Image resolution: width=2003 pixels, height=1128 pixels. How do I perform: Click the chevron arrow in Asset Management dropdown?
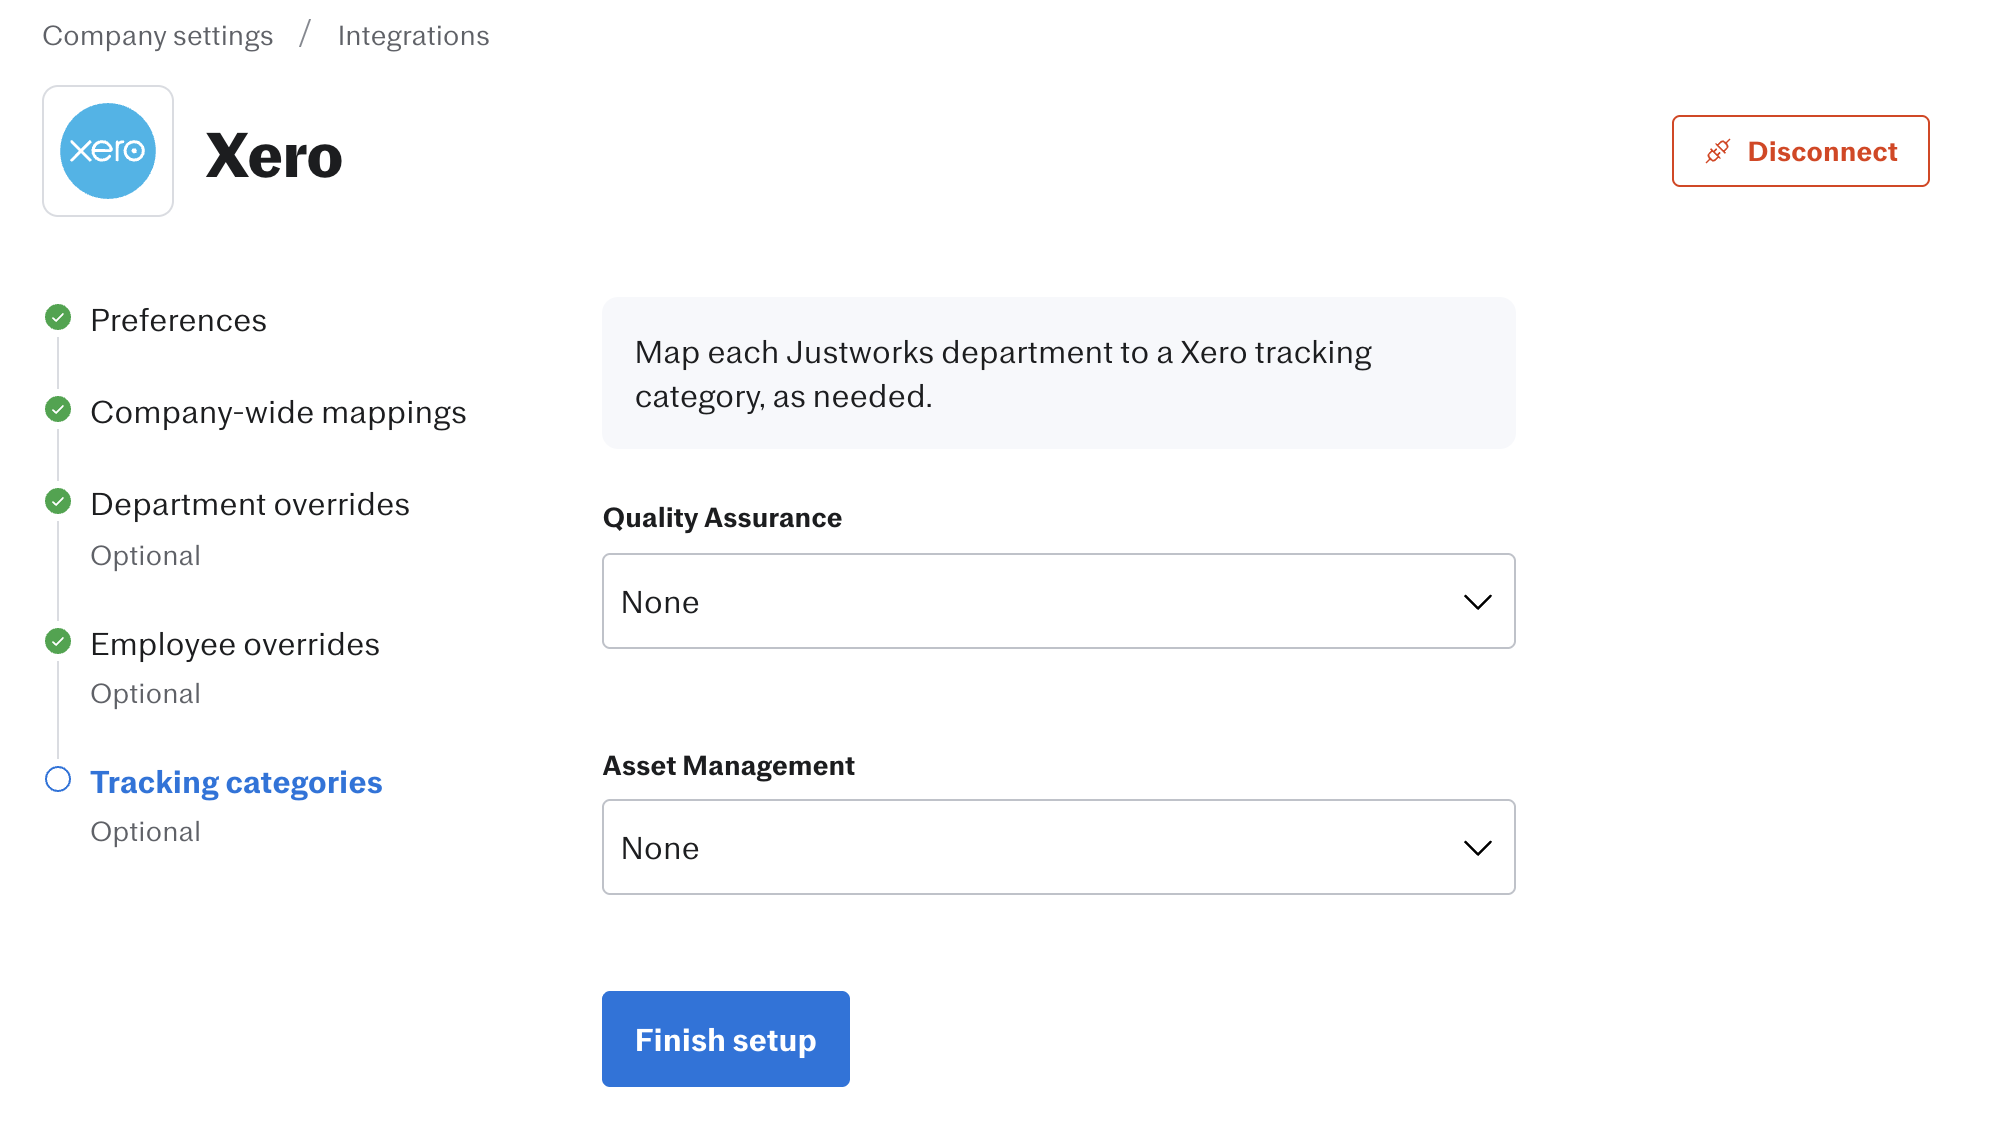pyautogui.click(x=1477, y=848)
